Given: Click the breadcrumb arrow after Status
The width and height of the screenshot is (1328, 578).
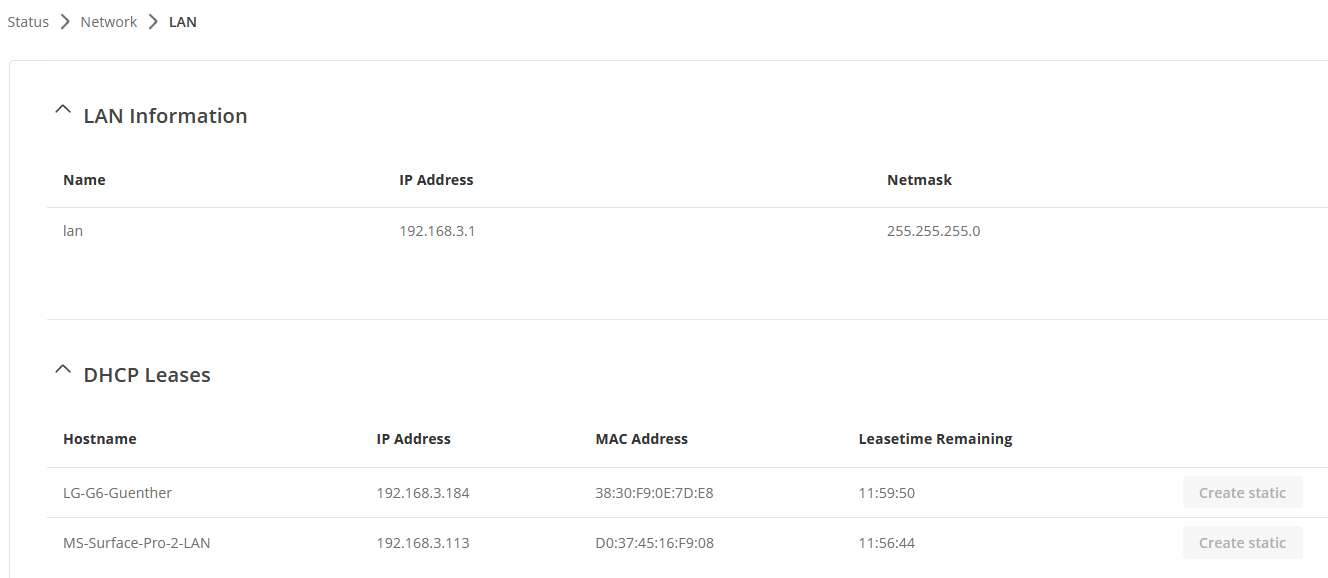Looking at the screenshot, I should coord(65,22).
